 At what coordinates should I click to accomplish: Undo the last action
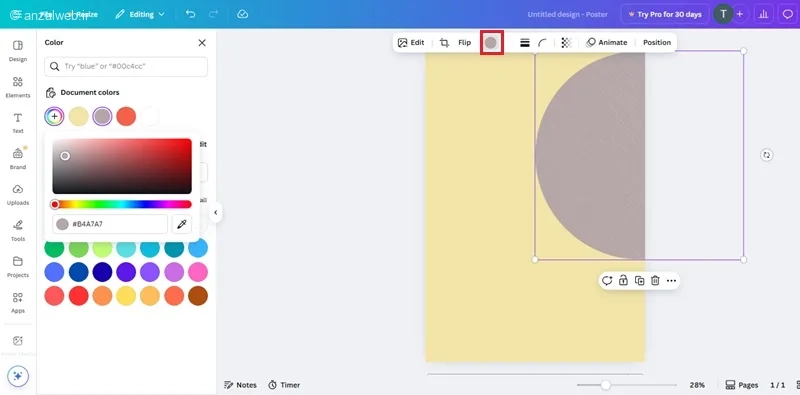(190, 14)
